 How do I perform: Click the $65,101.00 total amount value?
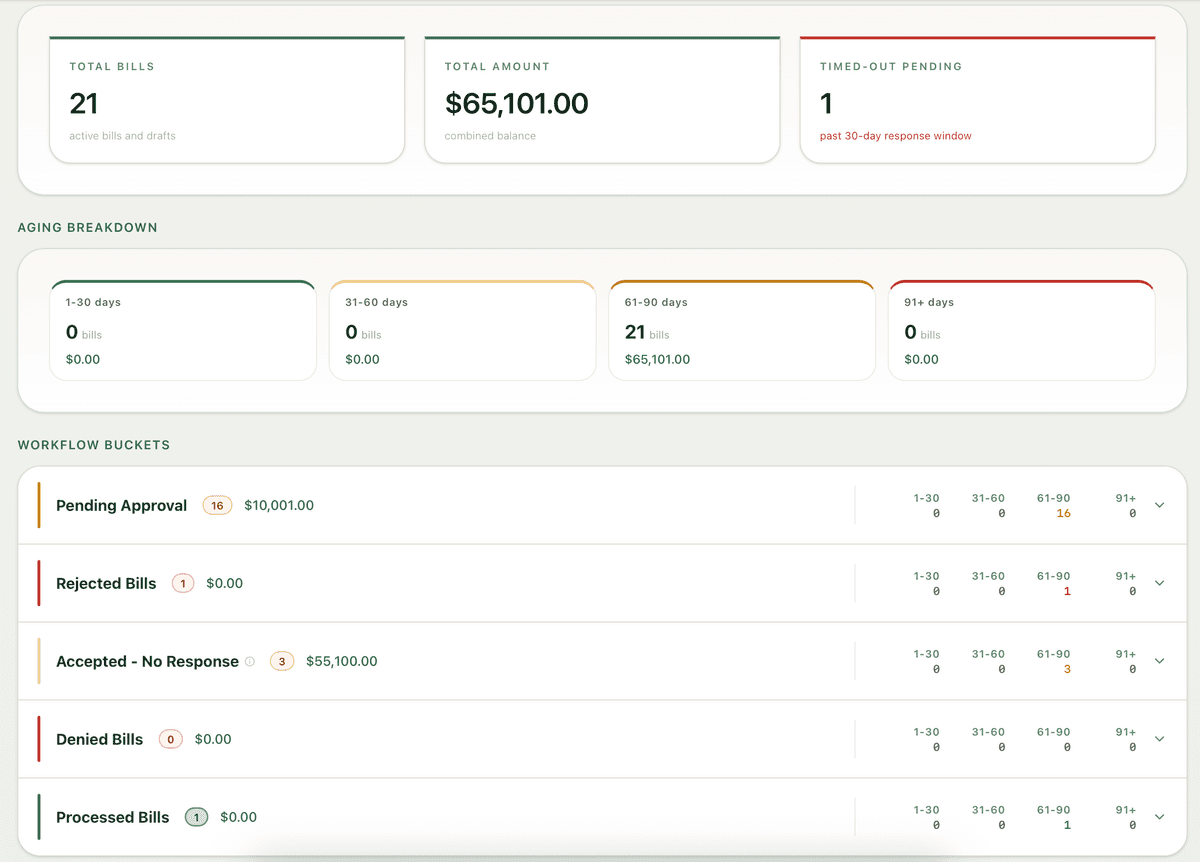coord(517,103)
